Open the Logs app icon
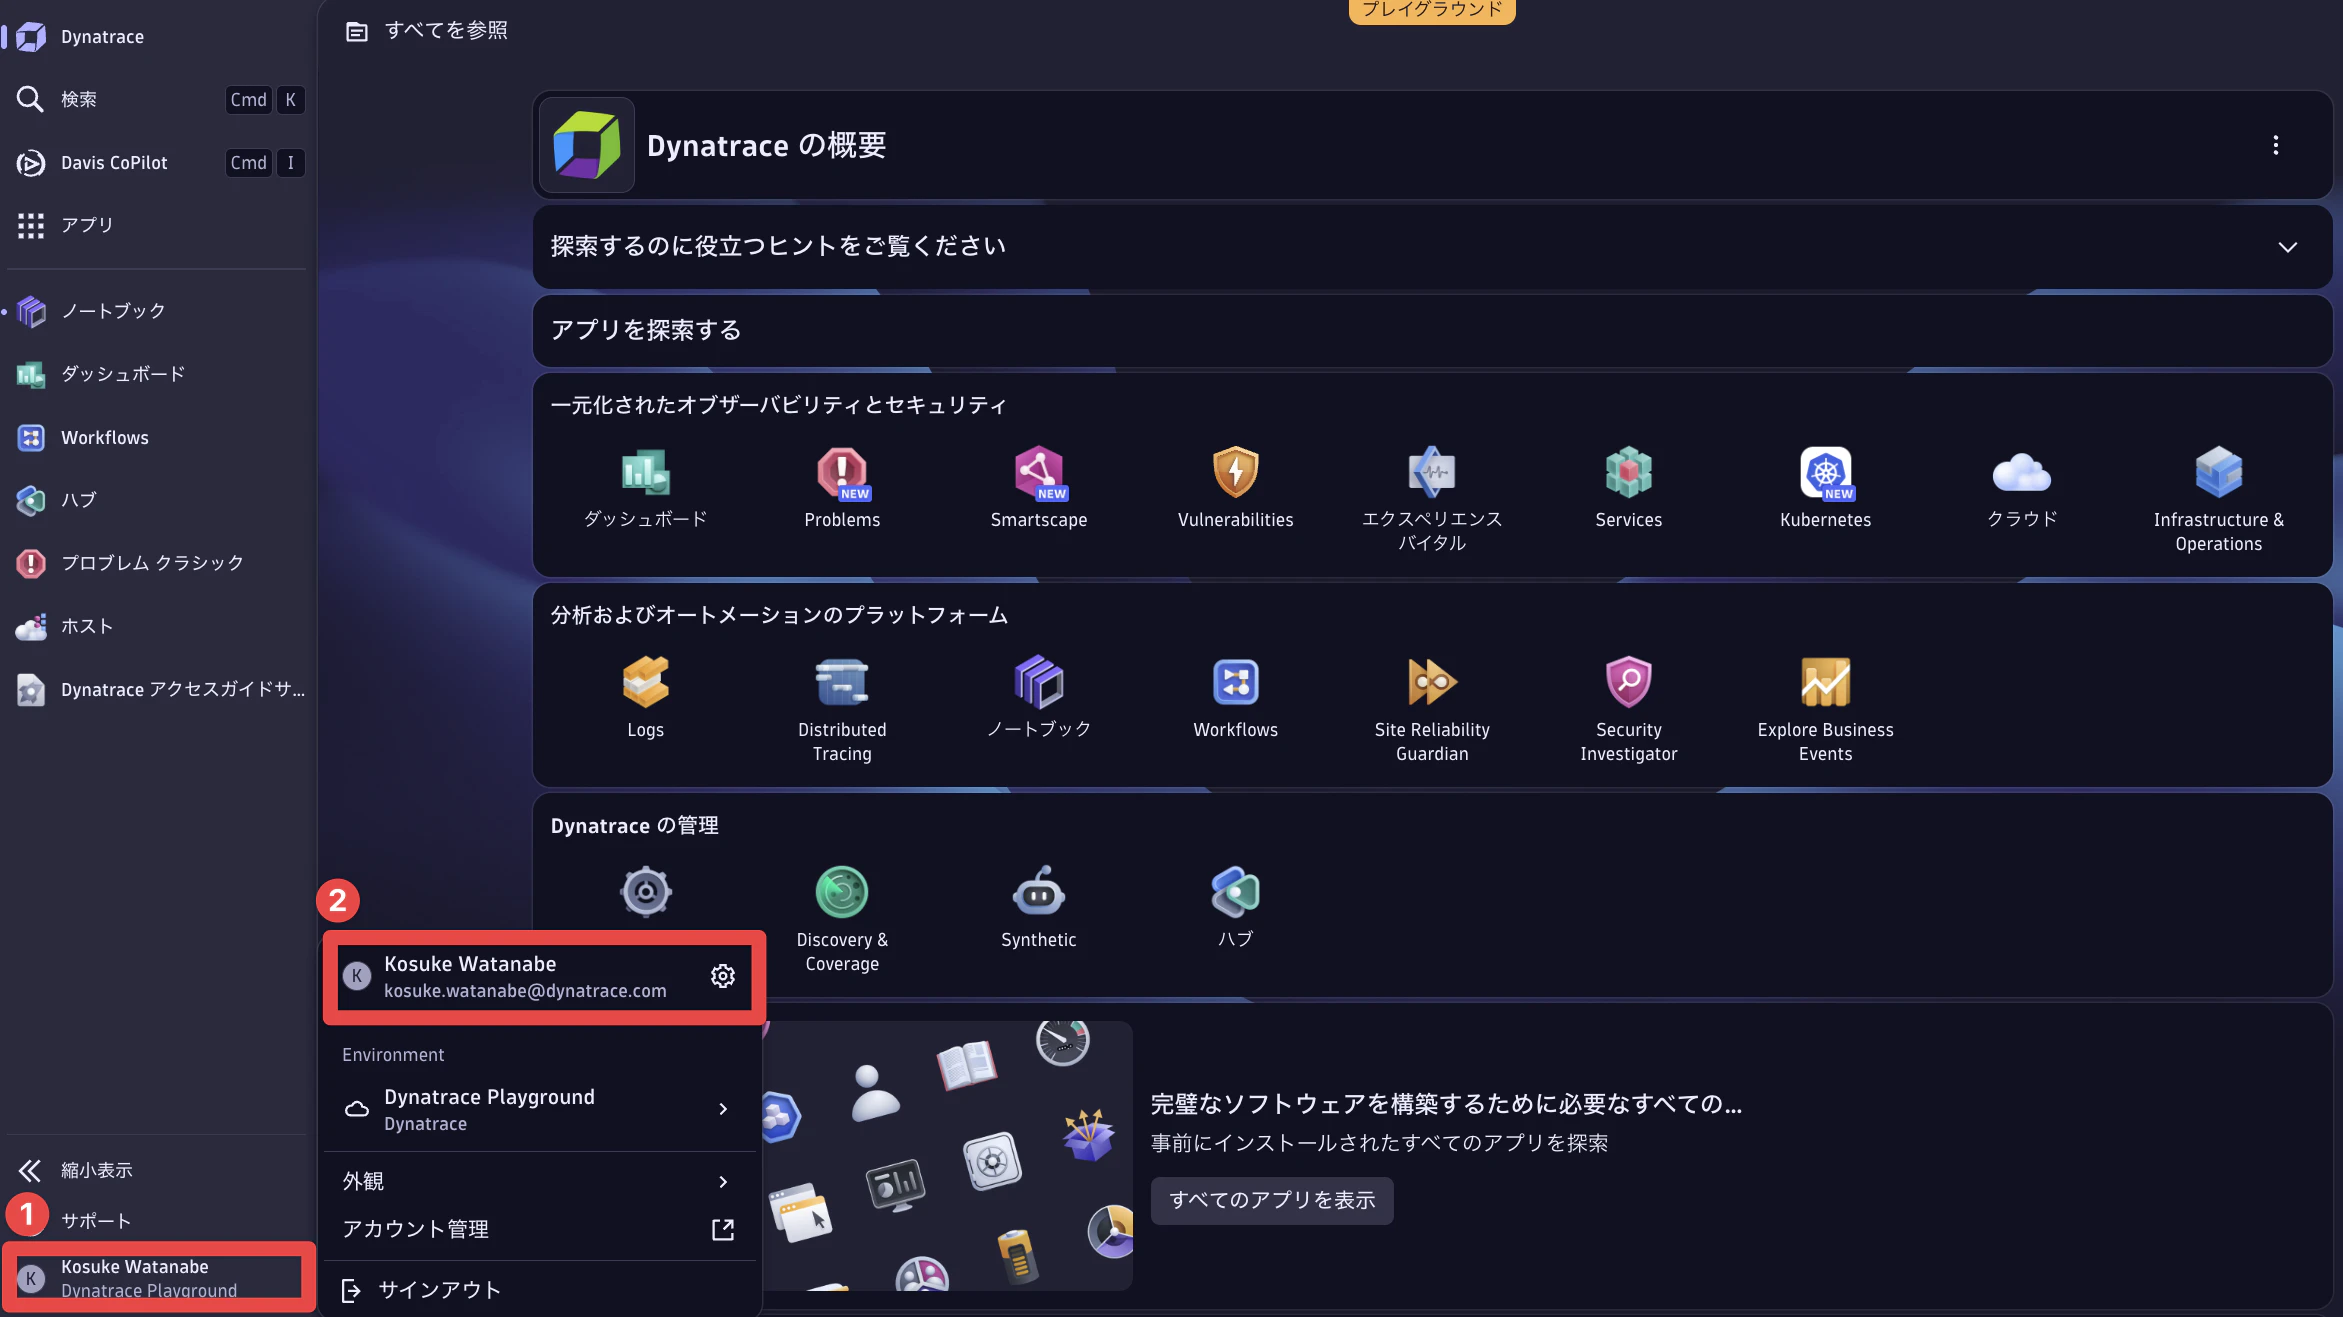The width and height of the screenshot is (2343, 1317). coord(645,682)
